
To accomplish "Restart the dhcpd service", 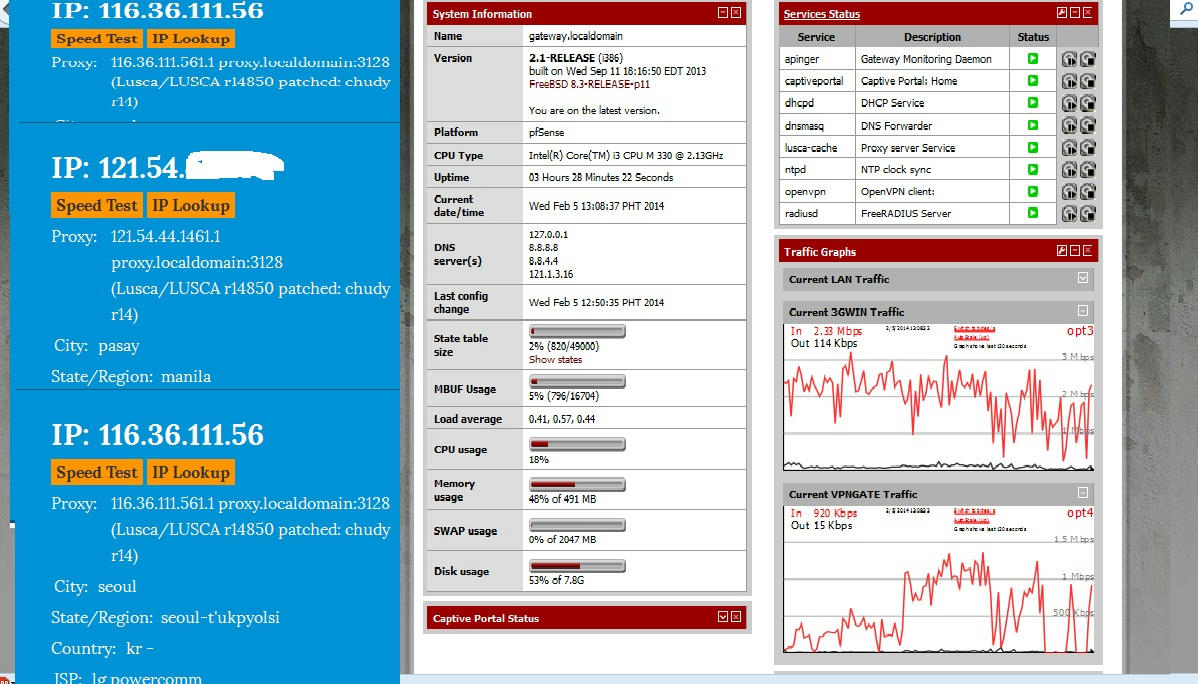I will [1069, 103].
